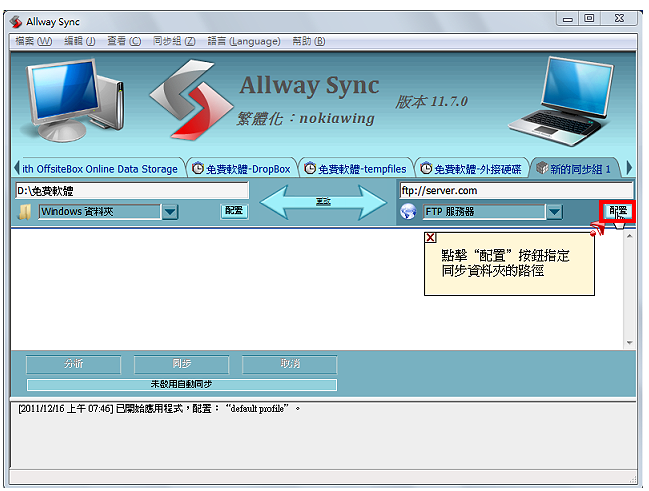The height and width of the screenshot is (491, 649).
Task: Click the 分析 button
Action: point(73,364)
